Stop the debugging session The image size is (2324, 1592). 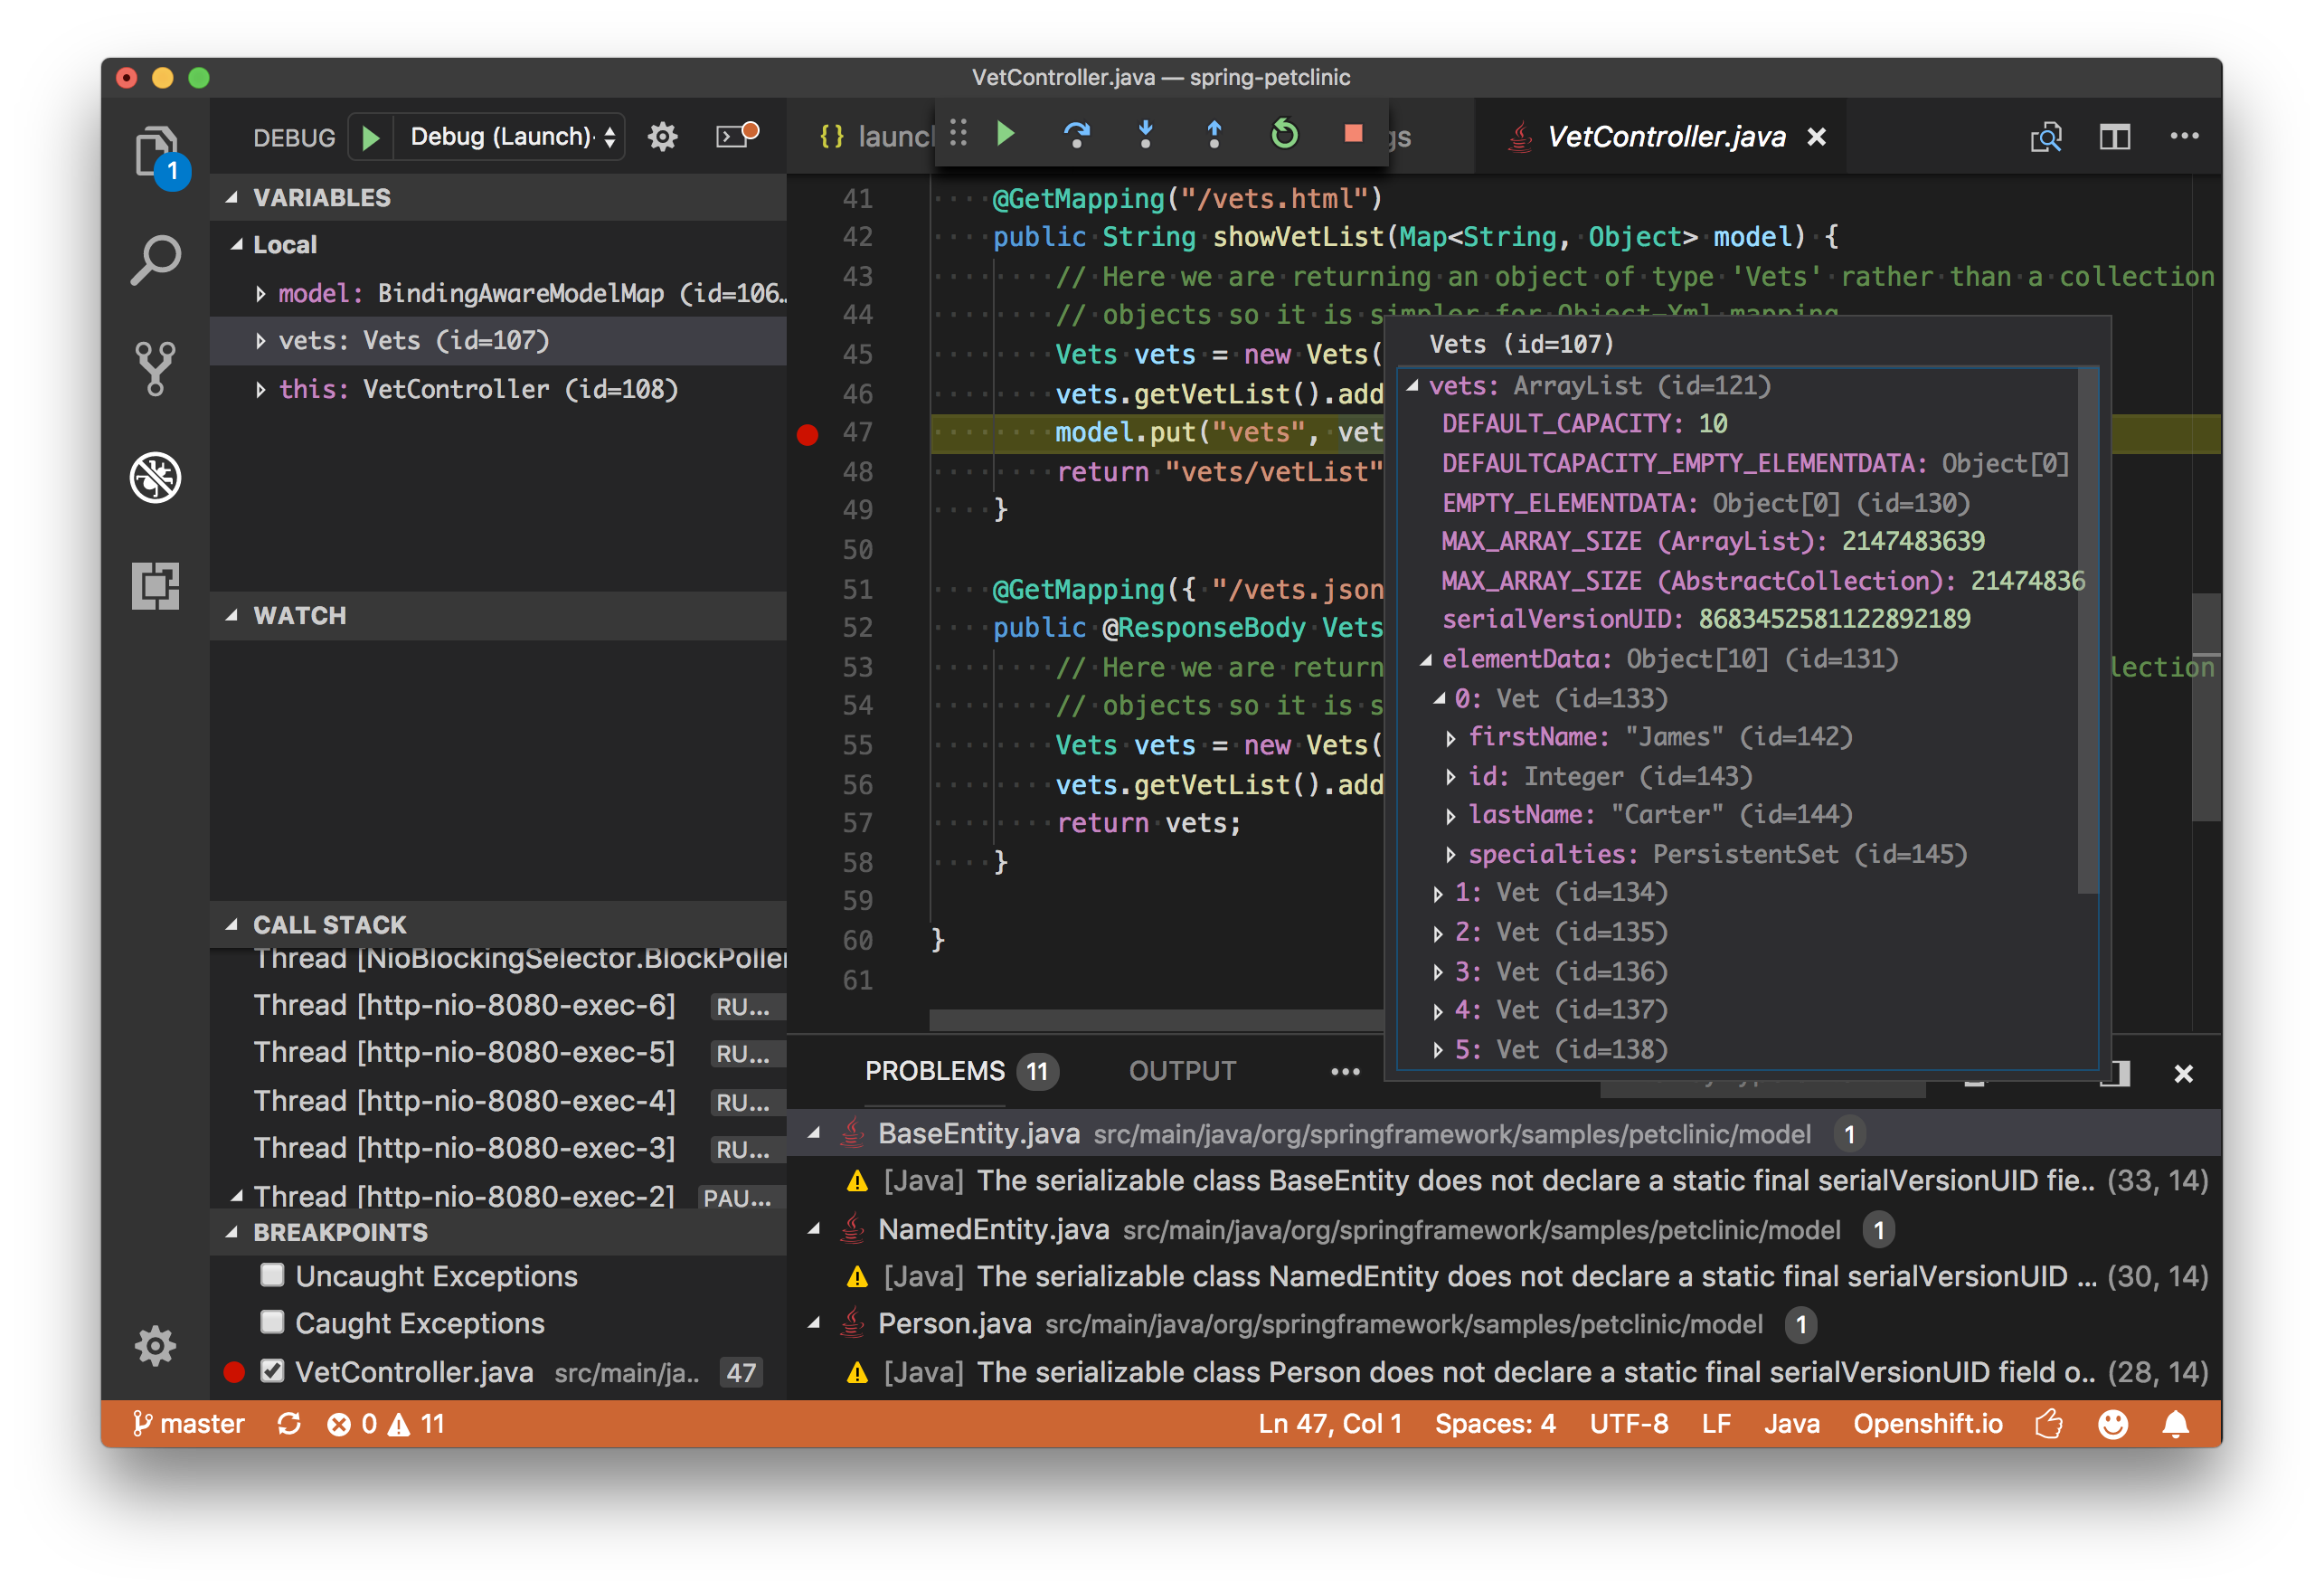(x=1353, y=134)
